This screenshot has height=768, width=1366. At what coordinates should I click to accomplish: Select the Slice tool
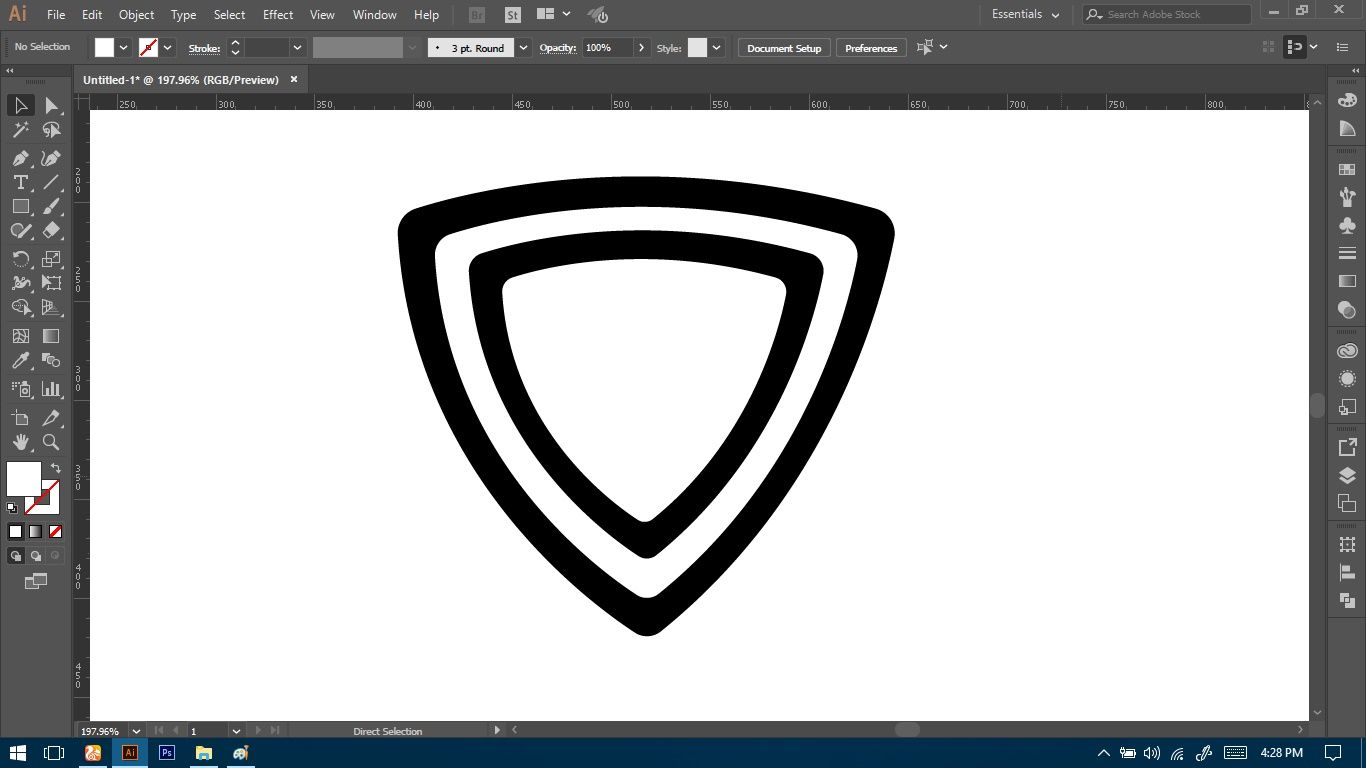(52, 418)
